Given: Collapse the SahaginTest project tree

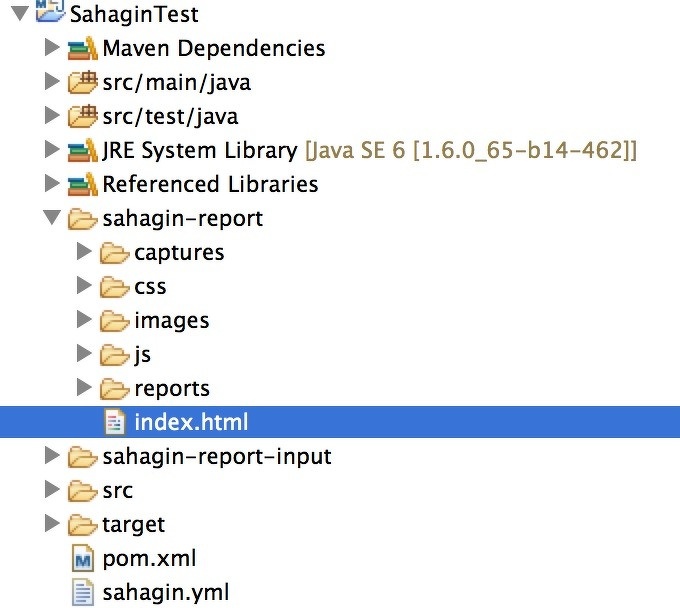Looking at the screenshot, I should pyautogui.click(x=19, y=14).
